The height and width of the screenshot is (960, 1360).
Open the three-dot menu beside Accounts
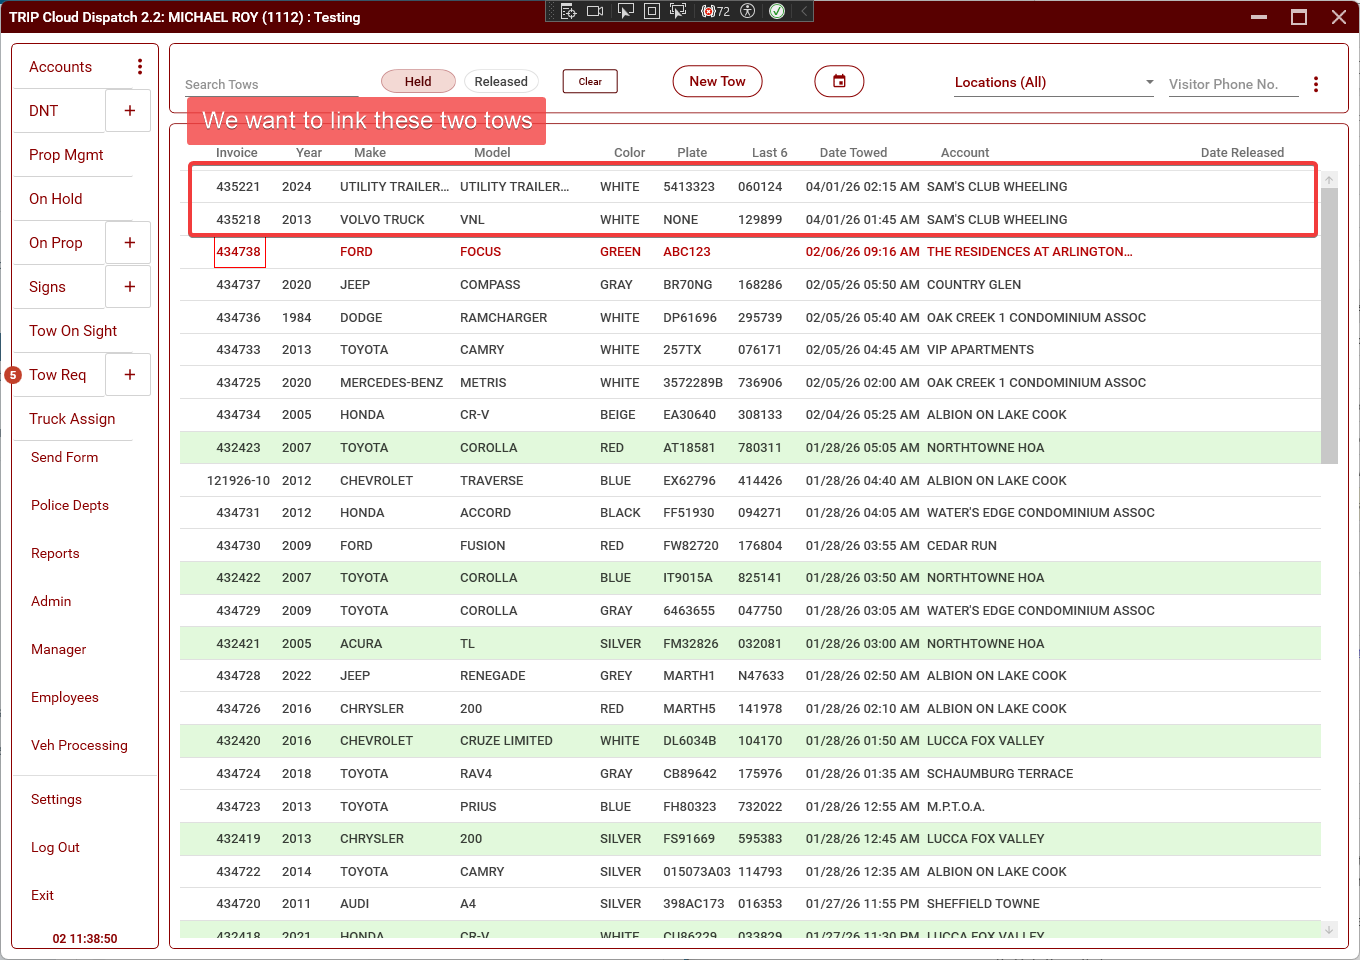point(140,67)
